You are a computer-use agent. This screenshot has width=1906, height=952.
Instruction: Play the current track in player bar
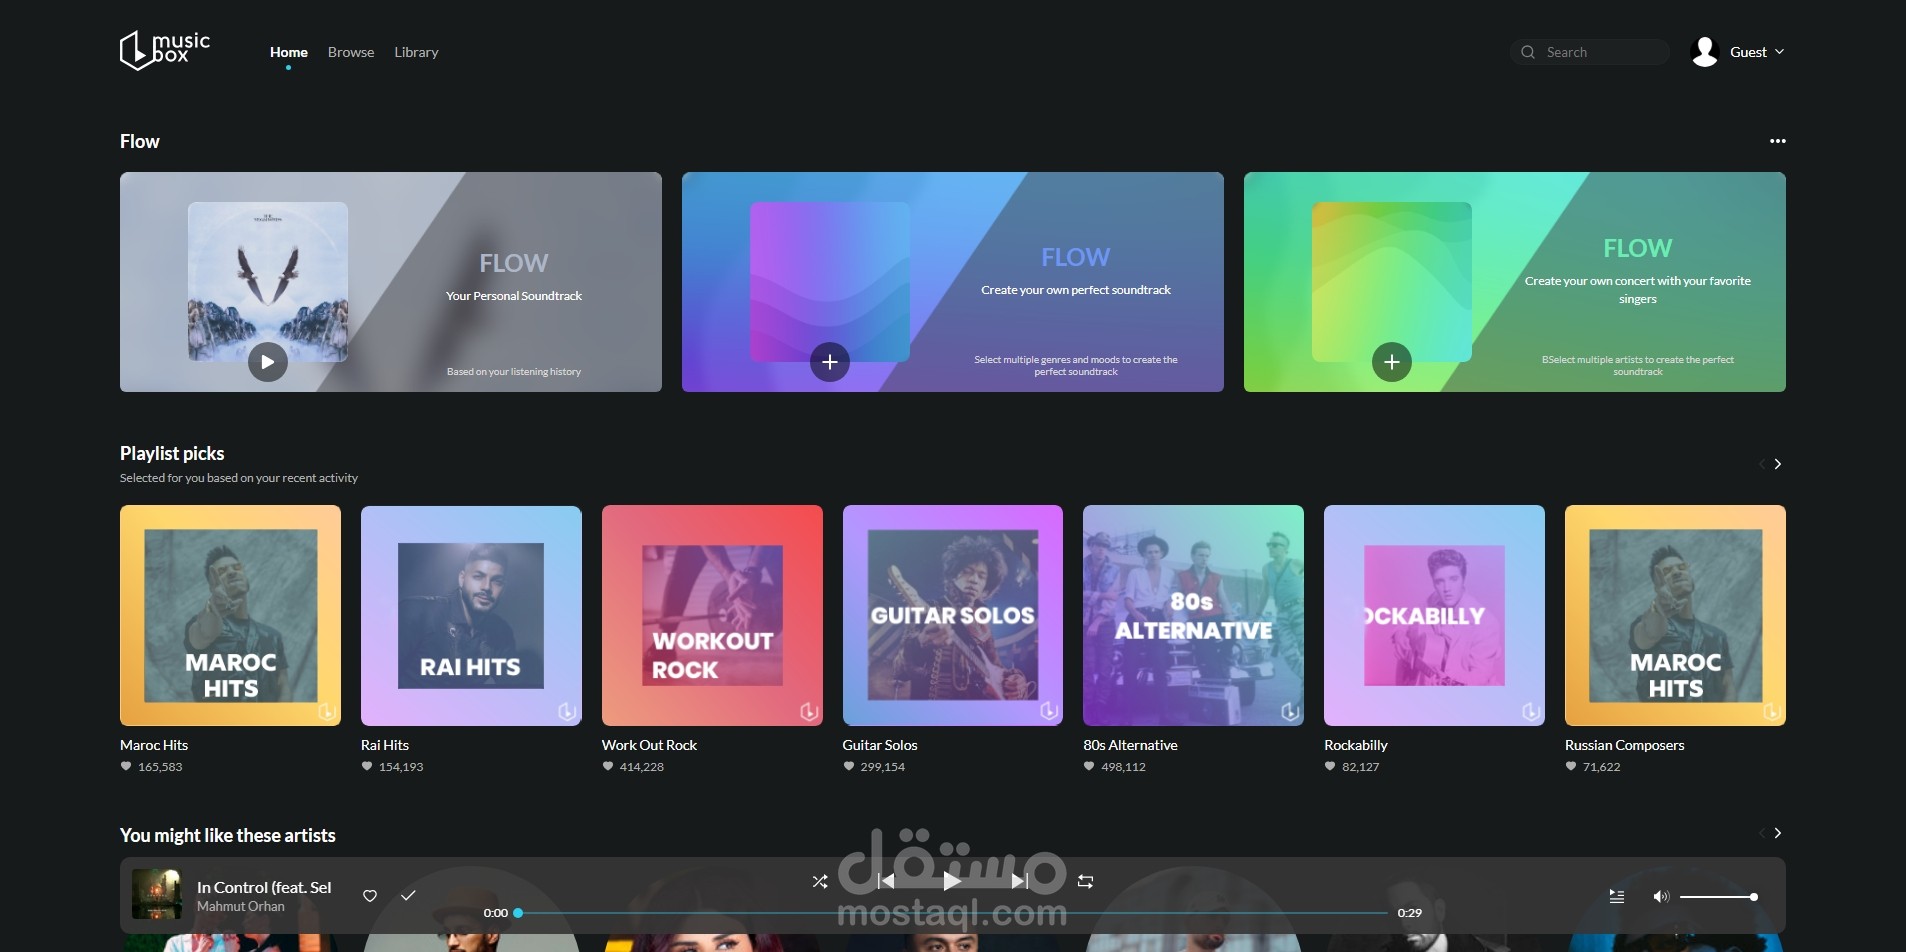click(x=952, y=881)
